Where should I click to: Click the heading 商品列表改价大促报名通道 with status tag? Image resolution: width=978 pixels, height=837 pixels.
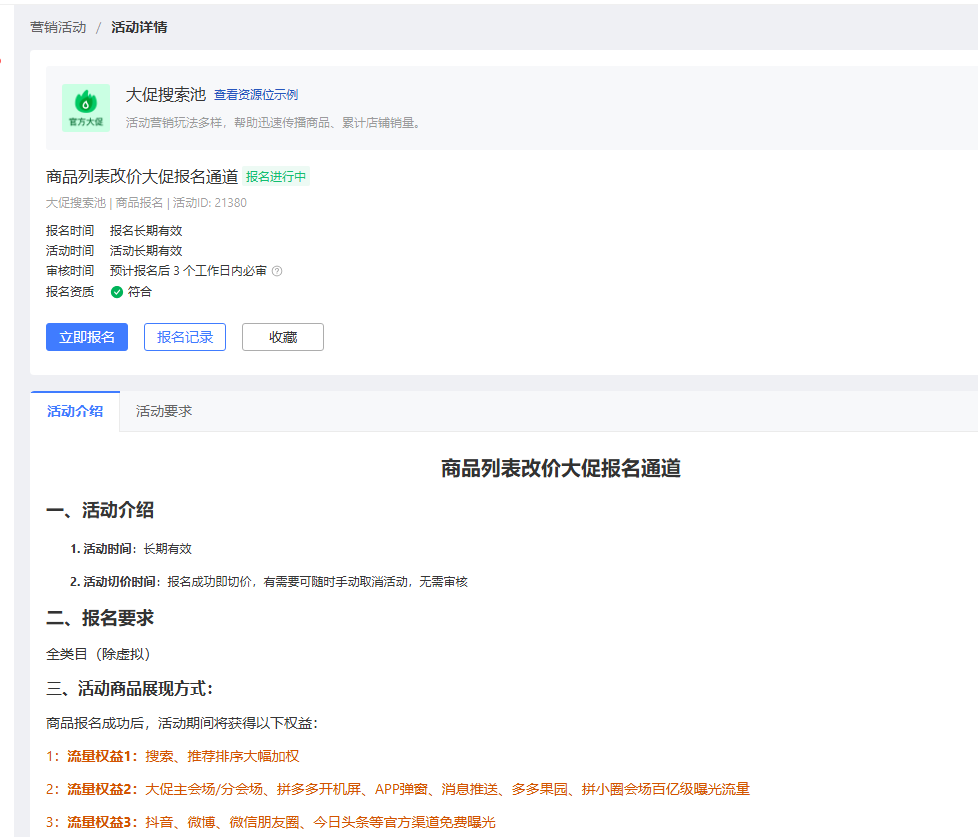pos(142,177)
